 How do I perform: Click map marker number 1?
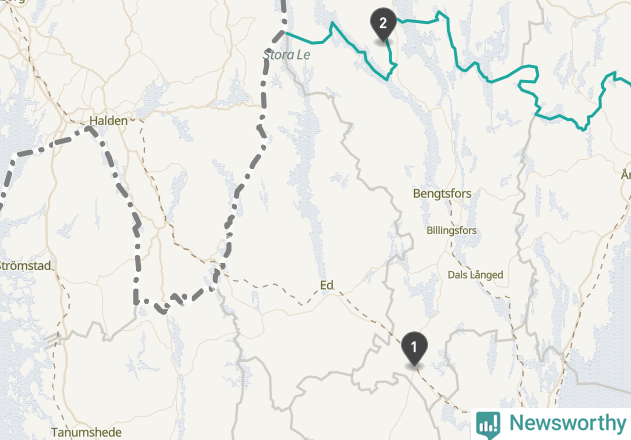tap(414, 349)
